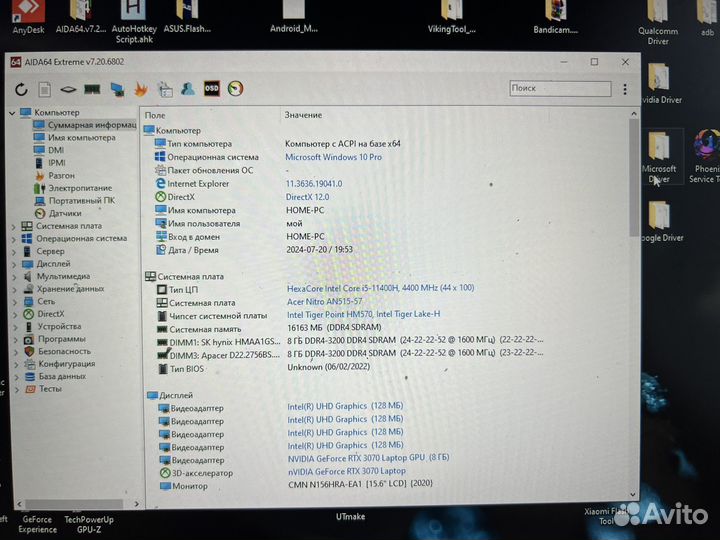Open the Phoenix Service Tool desktop icon
The image size is (720, 540).
point(705,157)
